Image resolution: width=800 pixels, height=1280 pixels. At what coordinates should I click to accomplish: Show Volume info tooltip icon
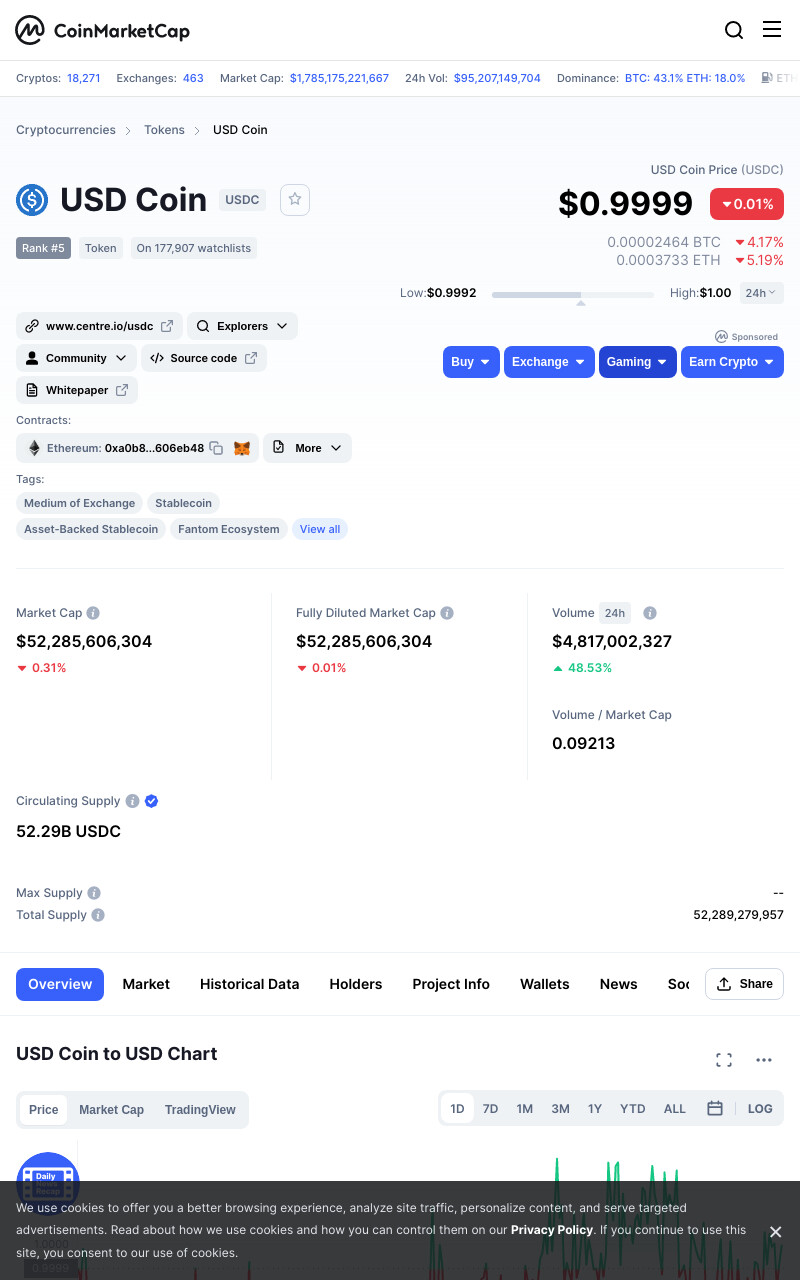click(x=650, y=613)
